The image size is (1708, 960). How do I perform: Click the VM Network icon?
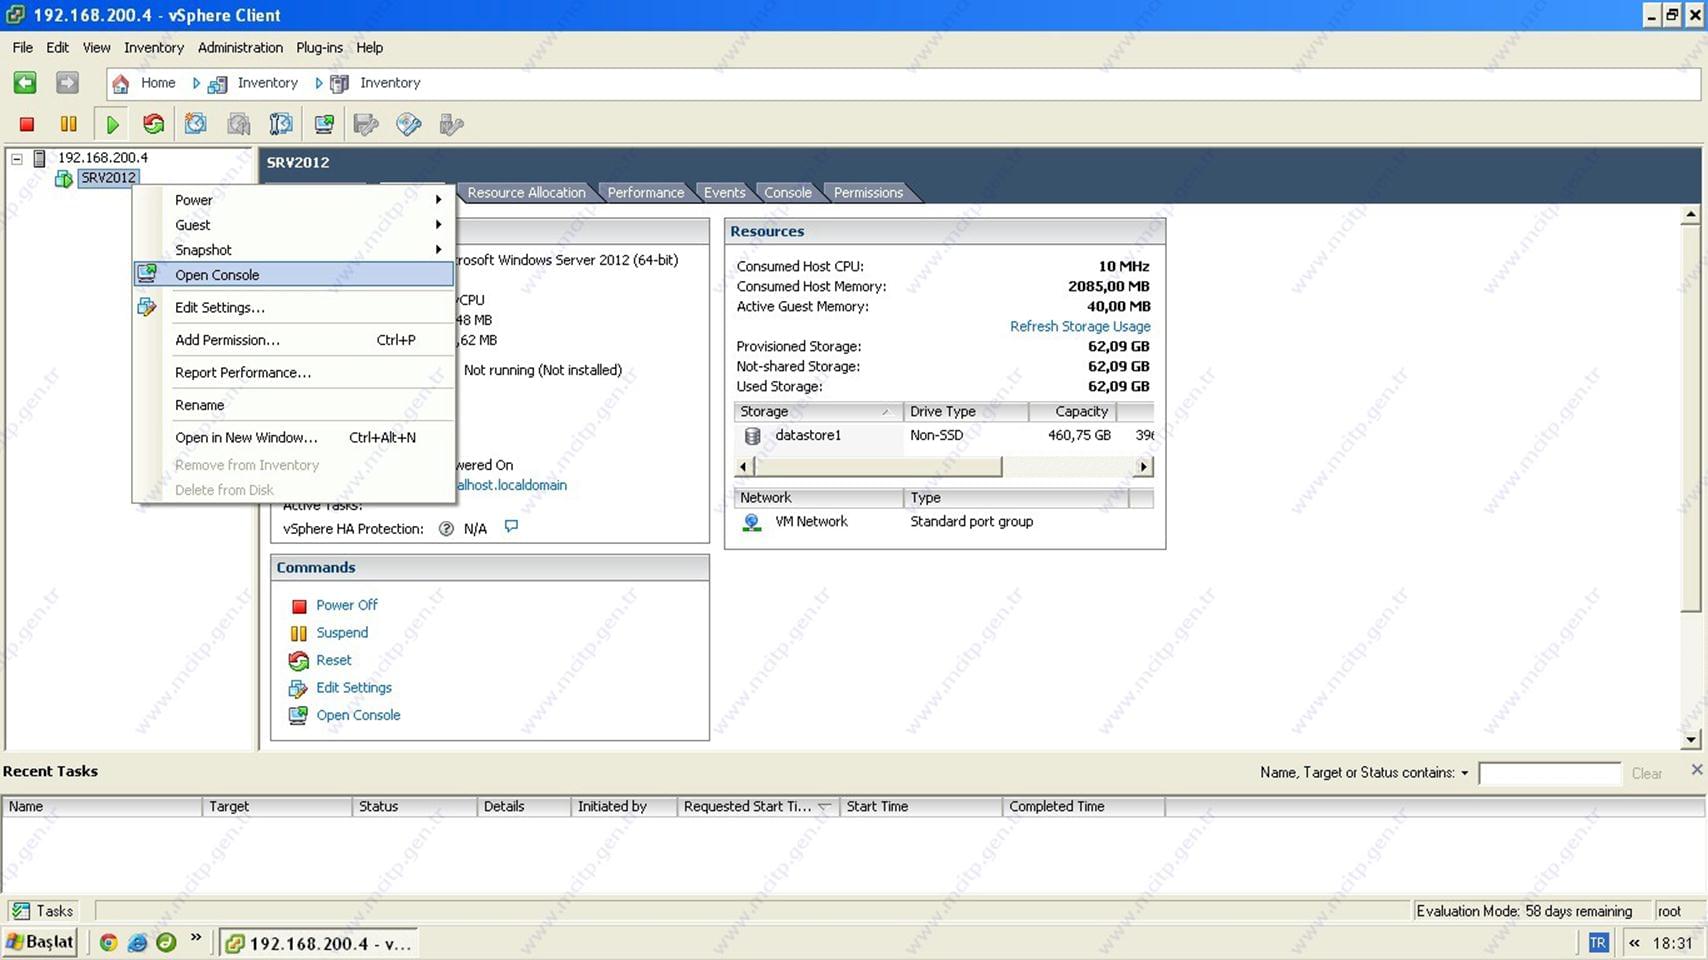click(x=751, y=522)
